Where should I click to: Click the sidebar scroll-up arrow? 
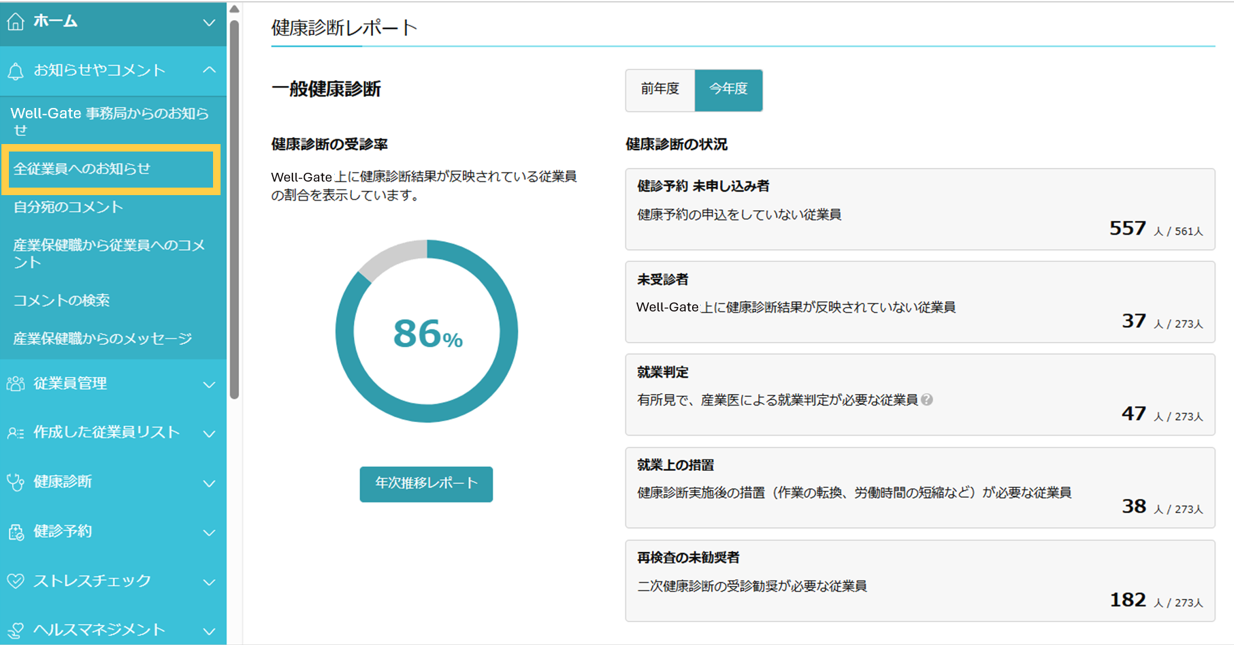point(234,9)
